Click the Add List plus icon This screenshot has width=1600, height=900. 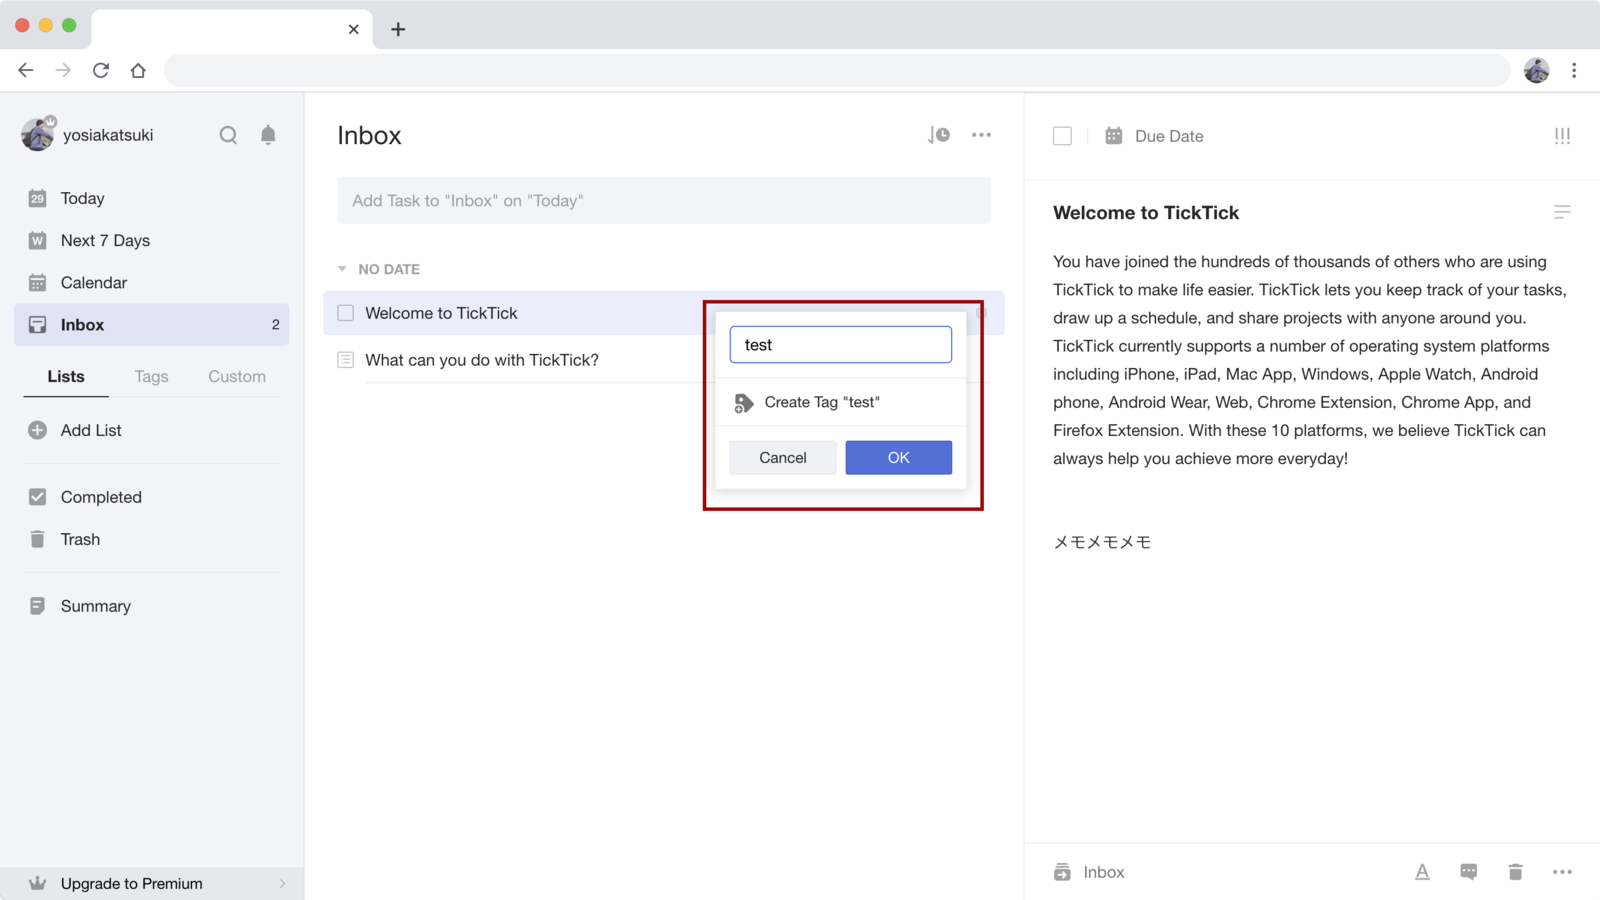point(37,430)
